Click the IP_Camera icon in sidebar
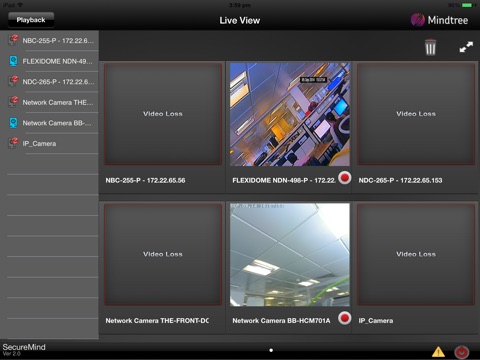 coord(13,143)
